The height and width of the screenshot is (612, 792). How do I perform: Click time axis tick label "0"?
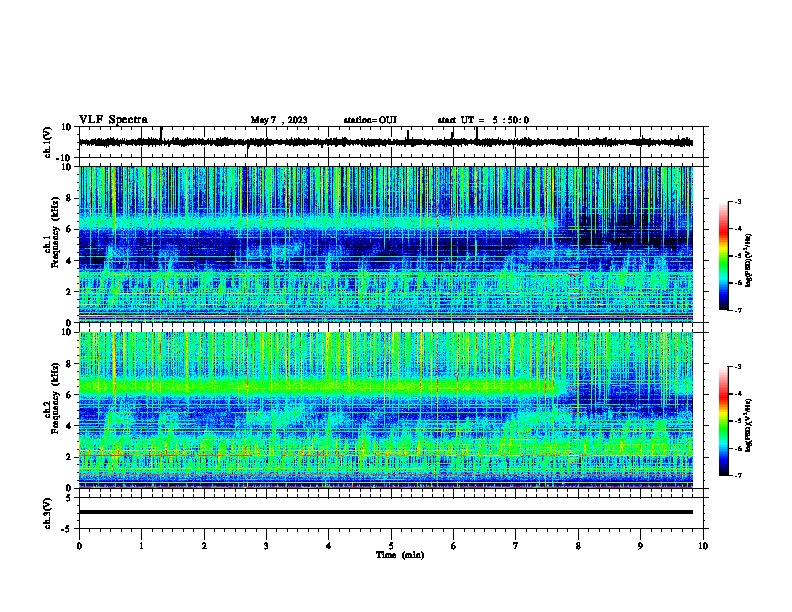(x=79, y=546)
